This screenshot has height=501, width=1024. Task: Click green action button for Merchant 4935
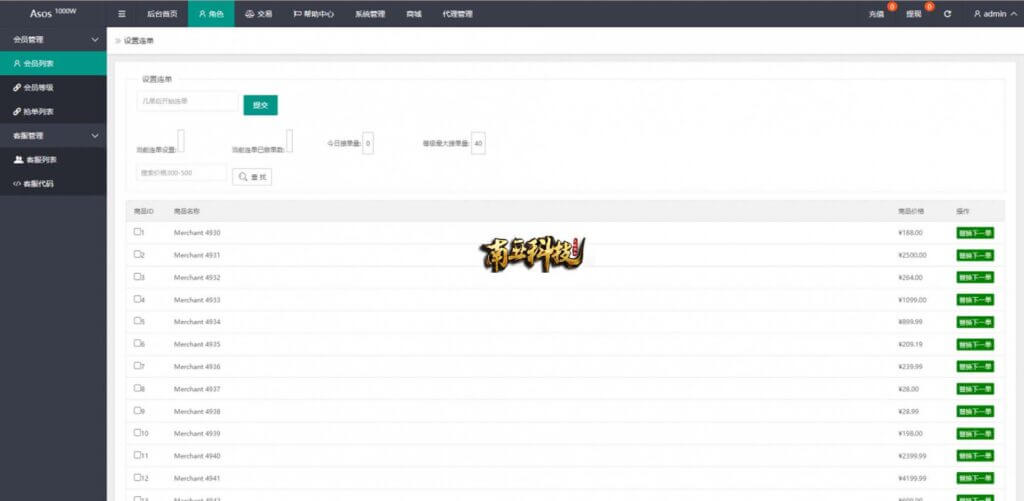click(975, 344)
